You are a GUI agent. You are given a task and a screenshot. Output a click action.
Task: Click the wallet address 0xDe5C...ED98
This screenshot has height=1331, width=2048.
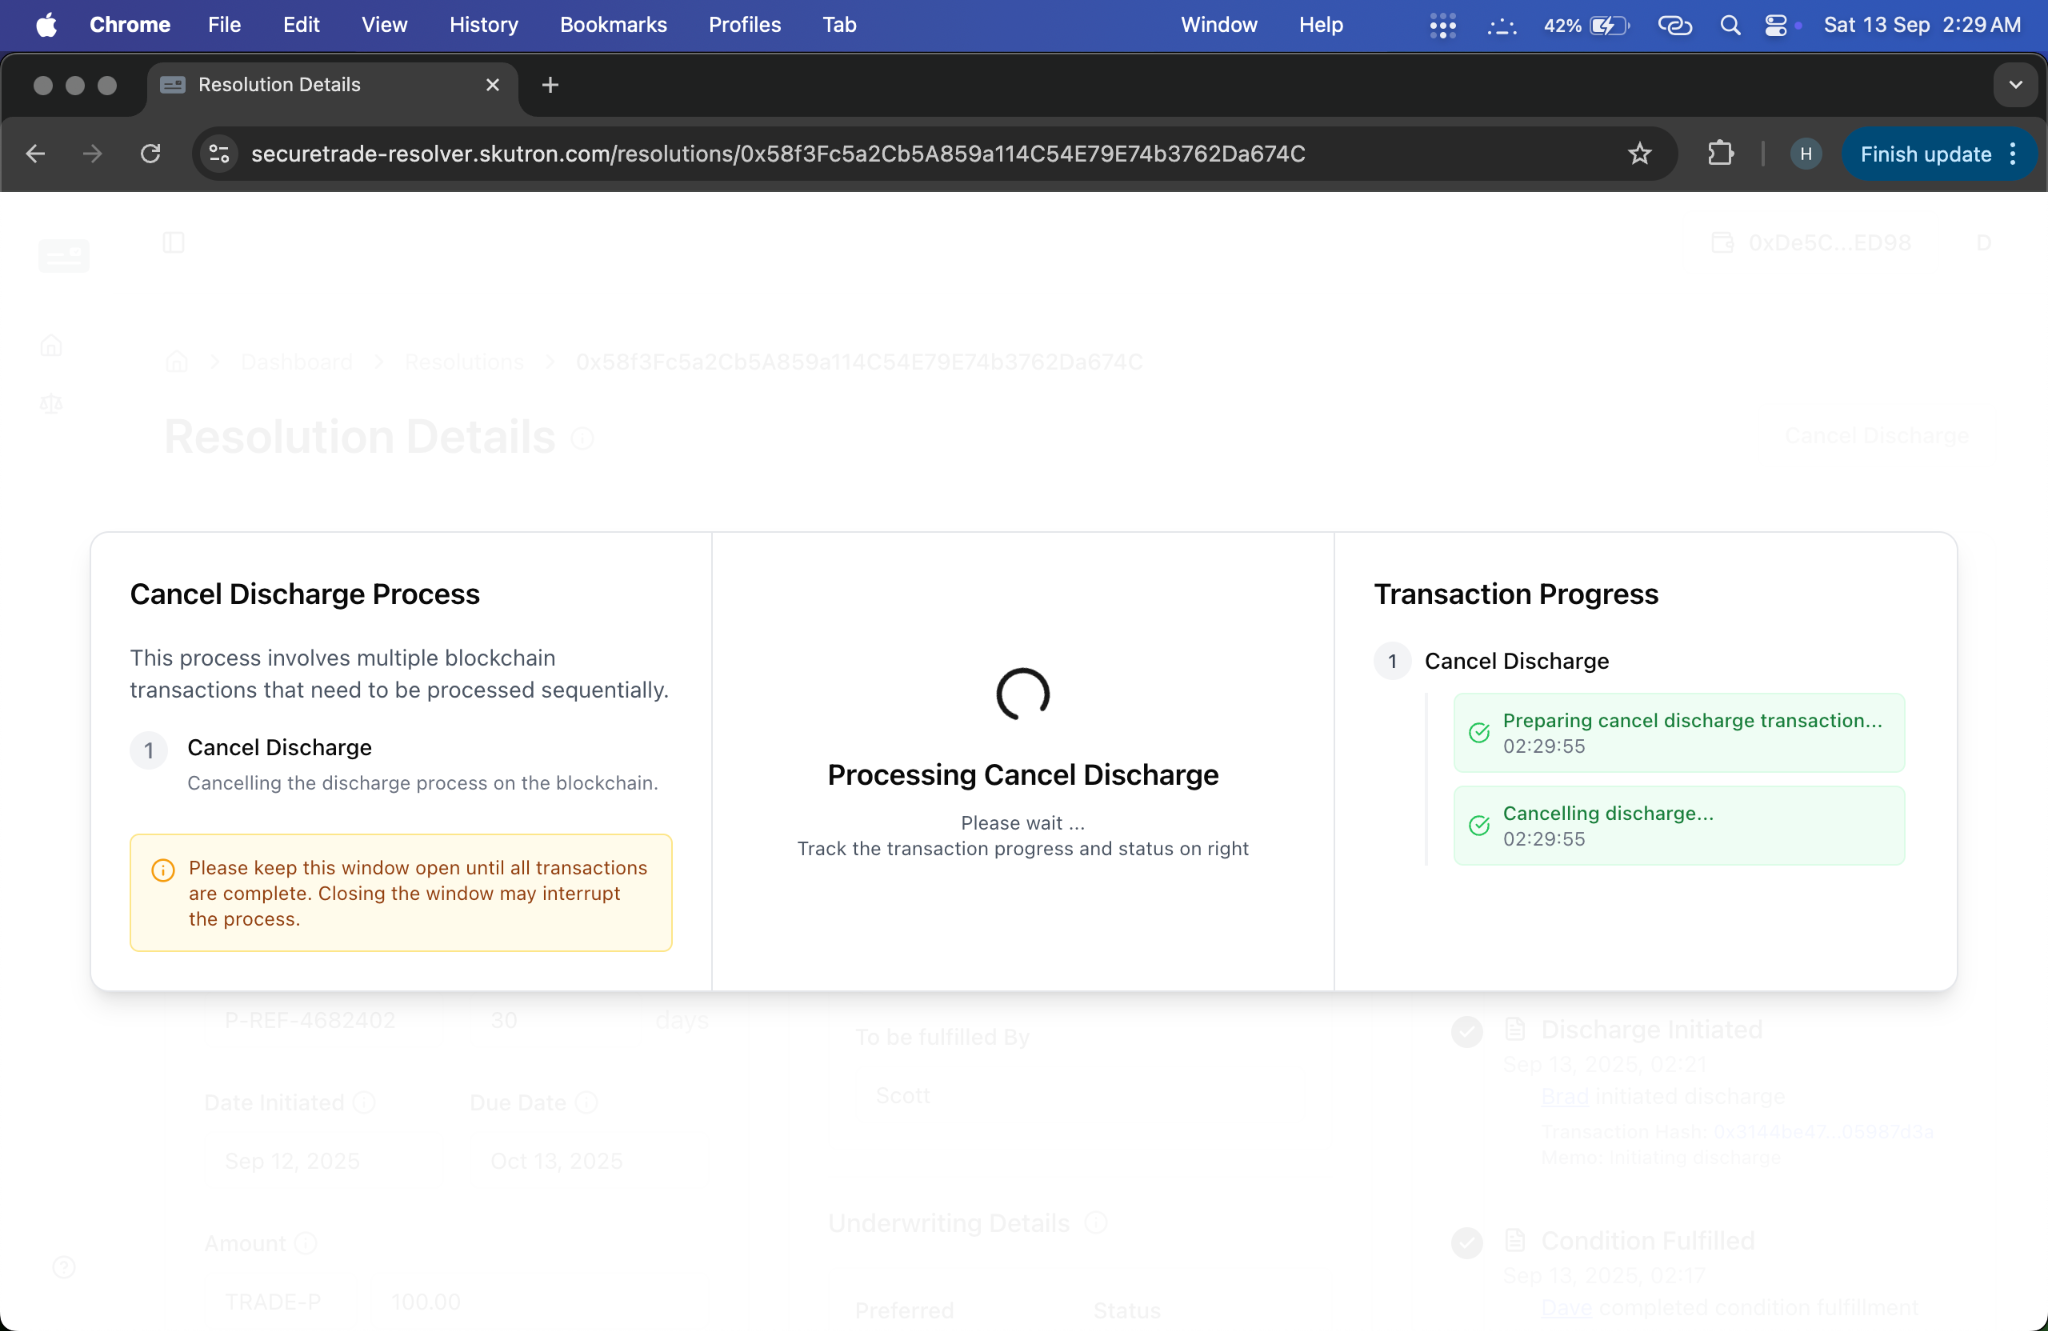click(1829, 243)
